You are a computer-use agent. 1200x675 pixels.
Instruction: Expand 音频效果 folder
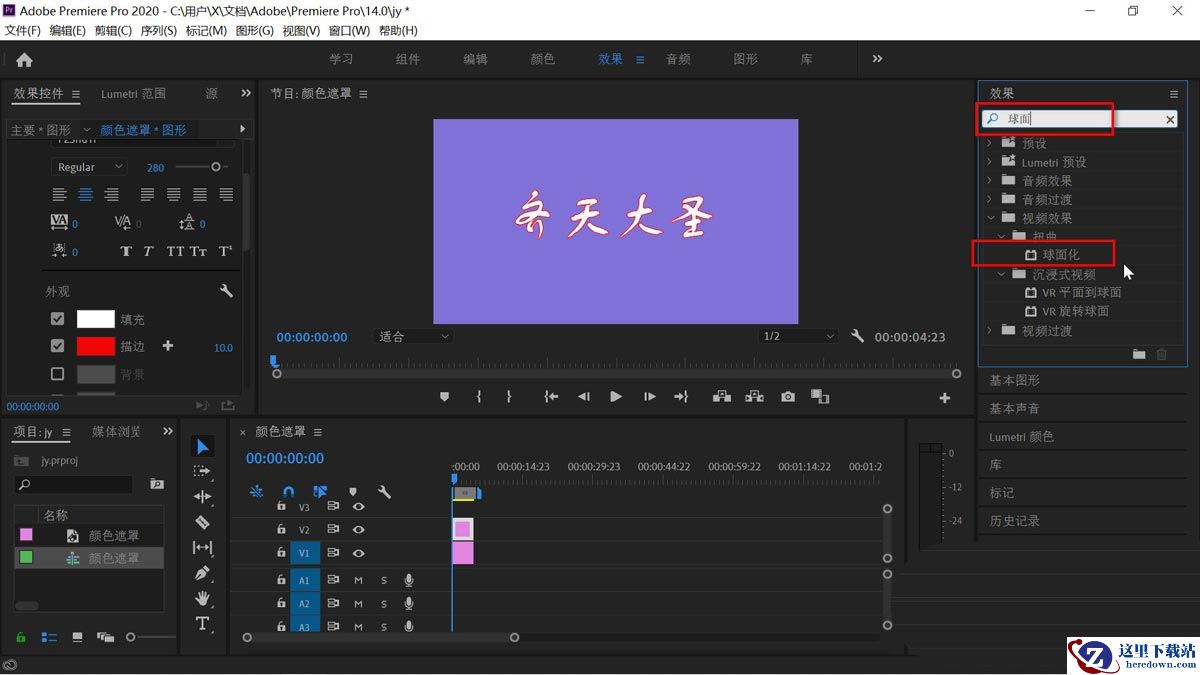(x=990, y=181)
